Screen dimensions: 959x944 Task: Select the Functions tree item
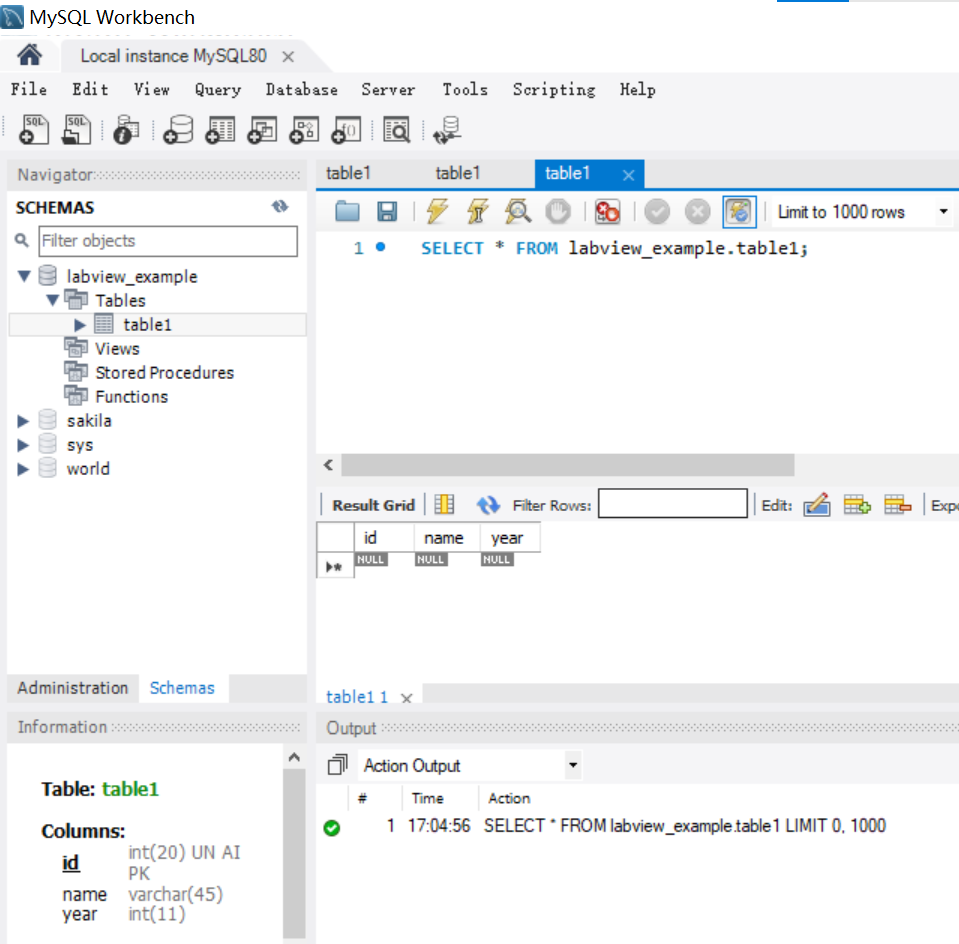(x=131, y=396)
